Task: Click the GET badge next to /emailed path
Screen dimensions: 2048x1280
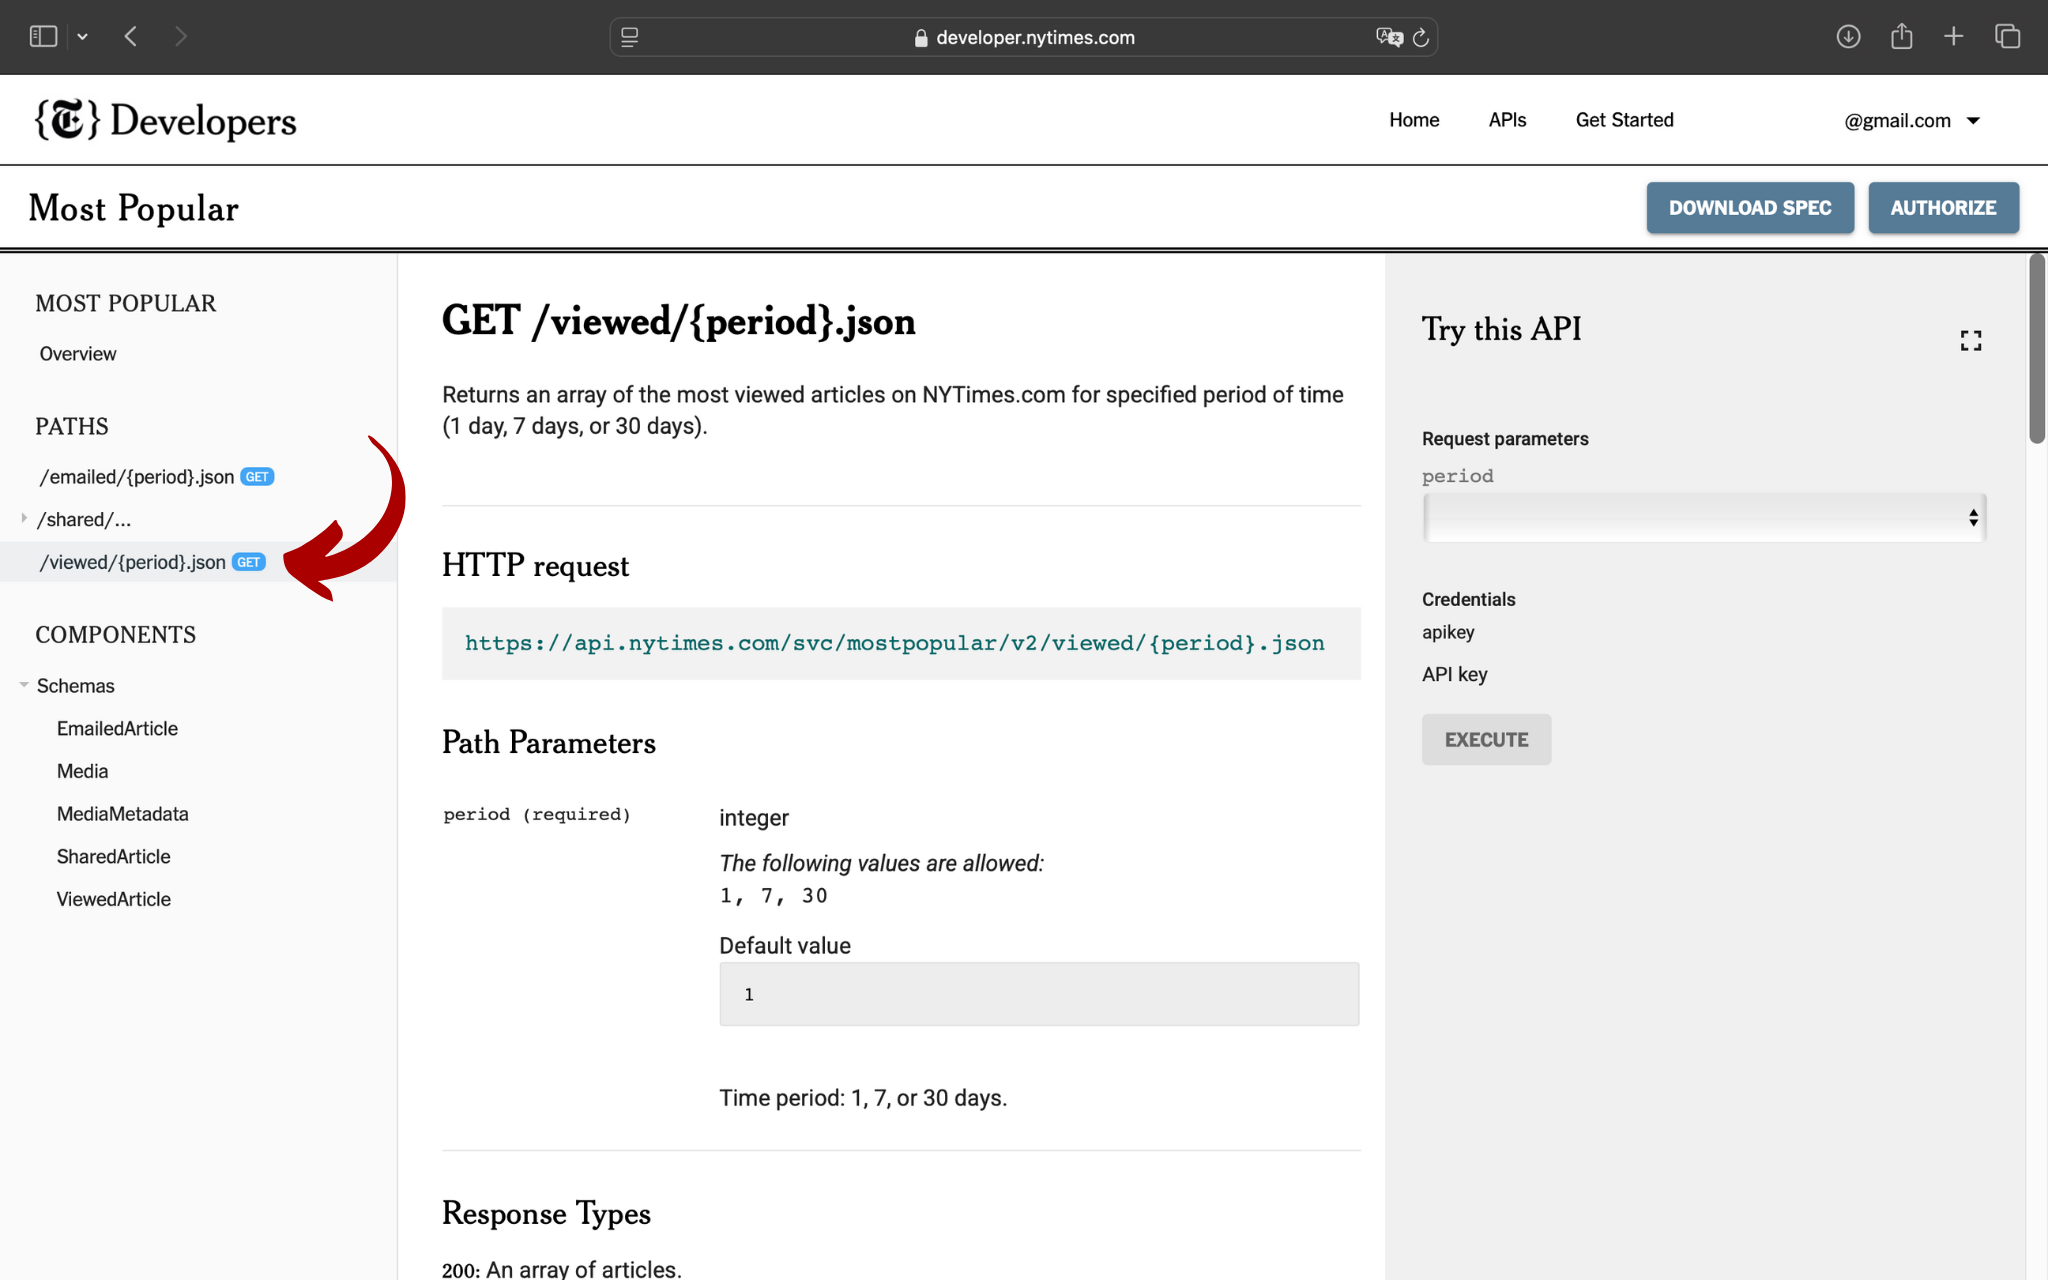Action: (x=257, y=477)
